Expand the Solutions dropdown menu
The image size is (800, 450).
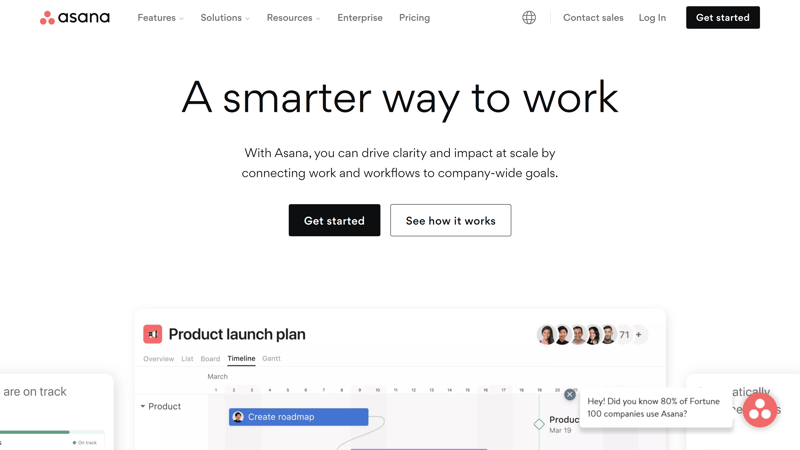coord(225,18)
